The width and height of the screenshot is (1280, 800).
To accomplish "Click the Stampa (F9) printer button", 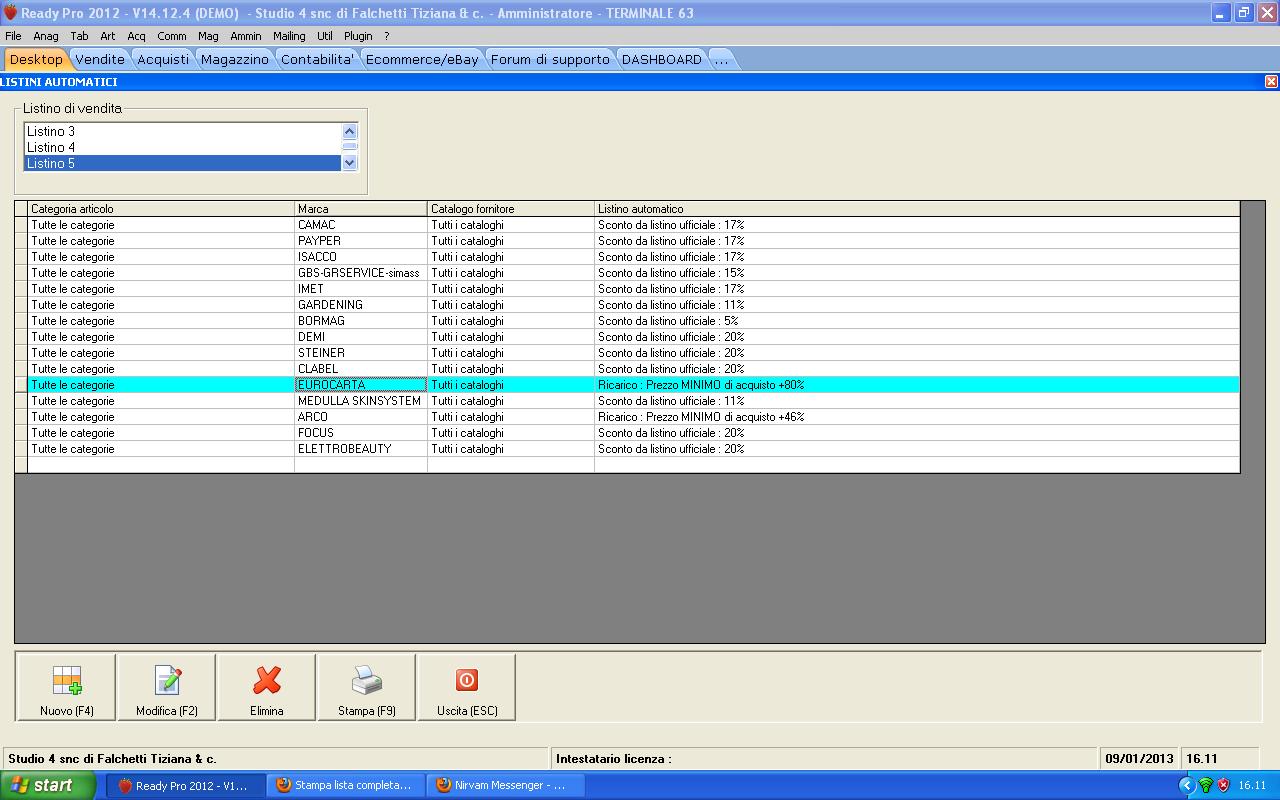I will (x=367, y=687).
